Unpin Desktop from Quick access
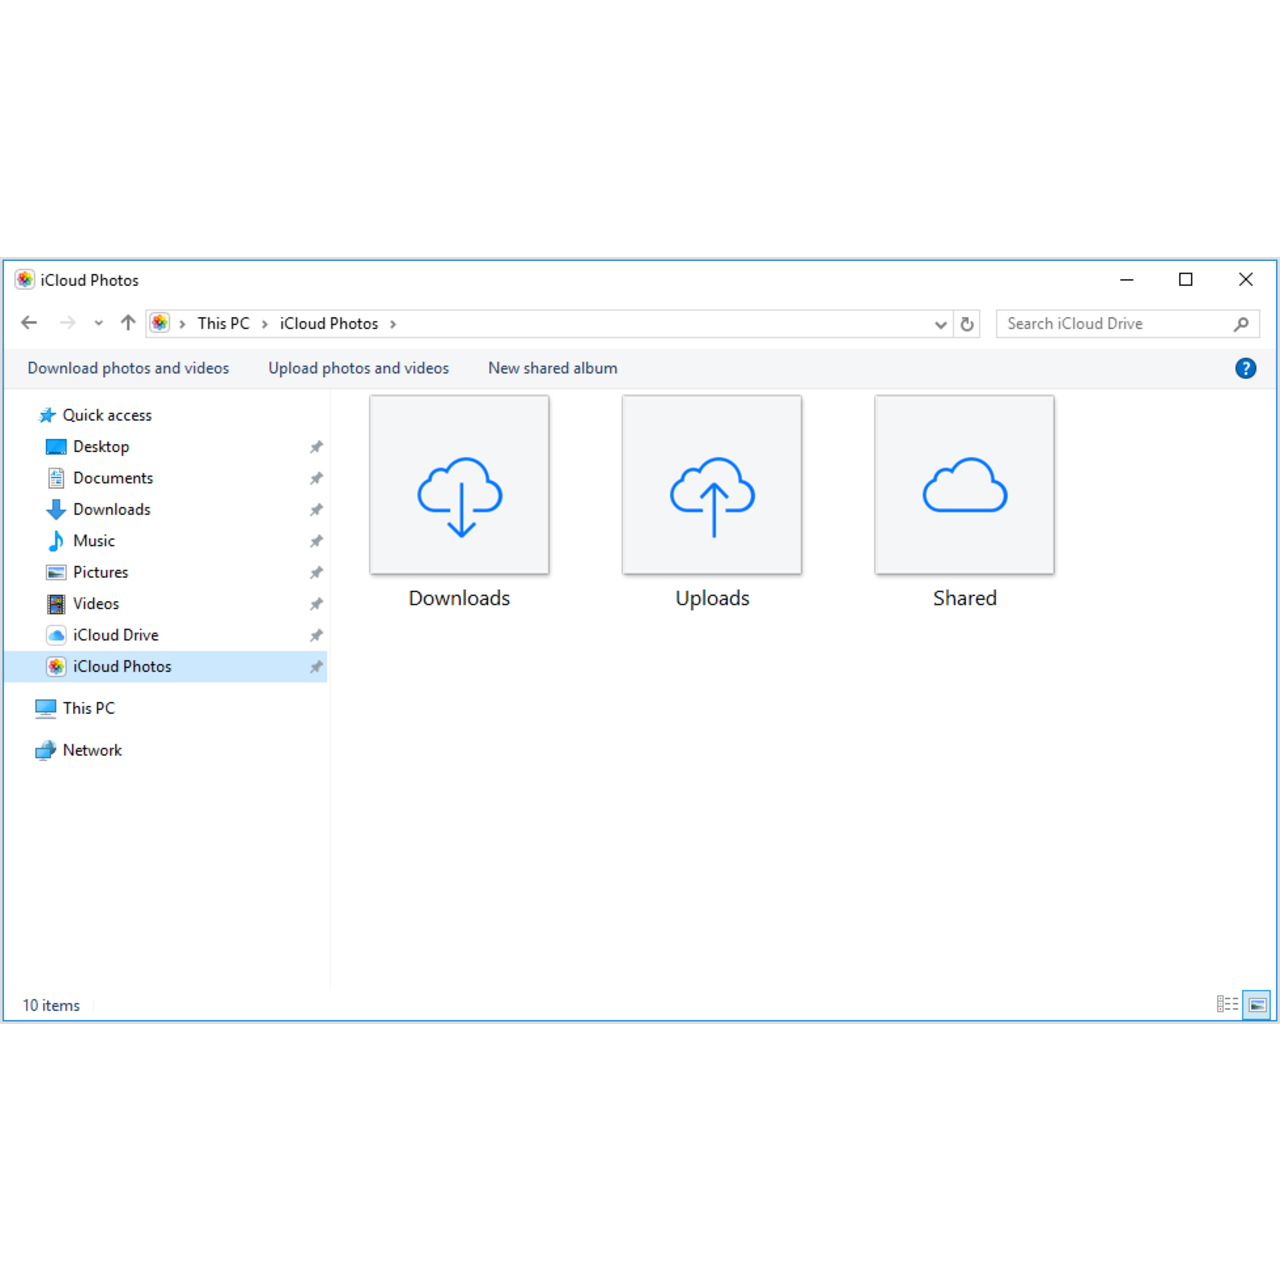 click(316, 446)
